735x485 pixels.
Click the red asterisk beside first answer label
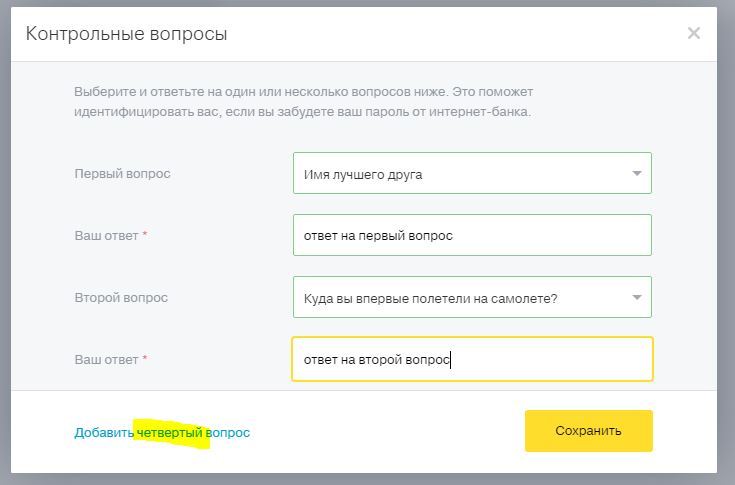(145, 235)
